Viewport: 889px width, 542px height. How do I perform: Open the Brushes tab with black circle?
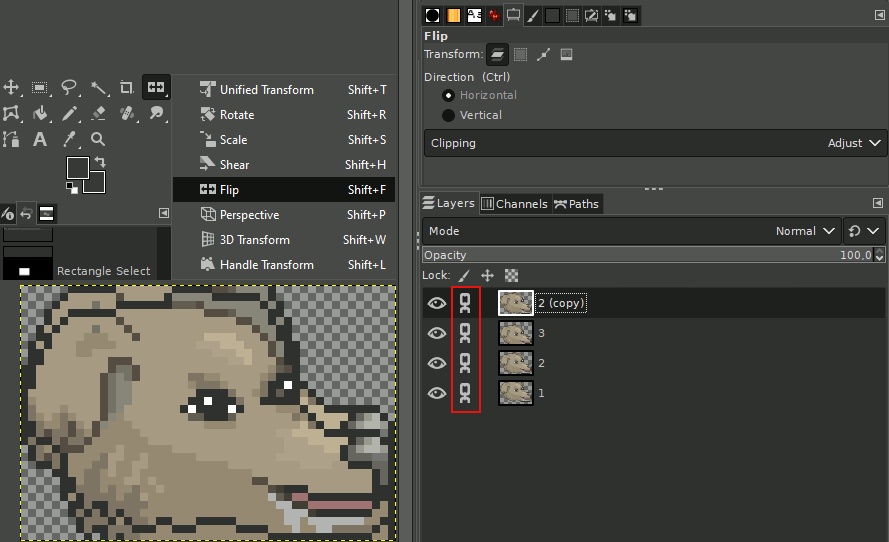point(433,15)
